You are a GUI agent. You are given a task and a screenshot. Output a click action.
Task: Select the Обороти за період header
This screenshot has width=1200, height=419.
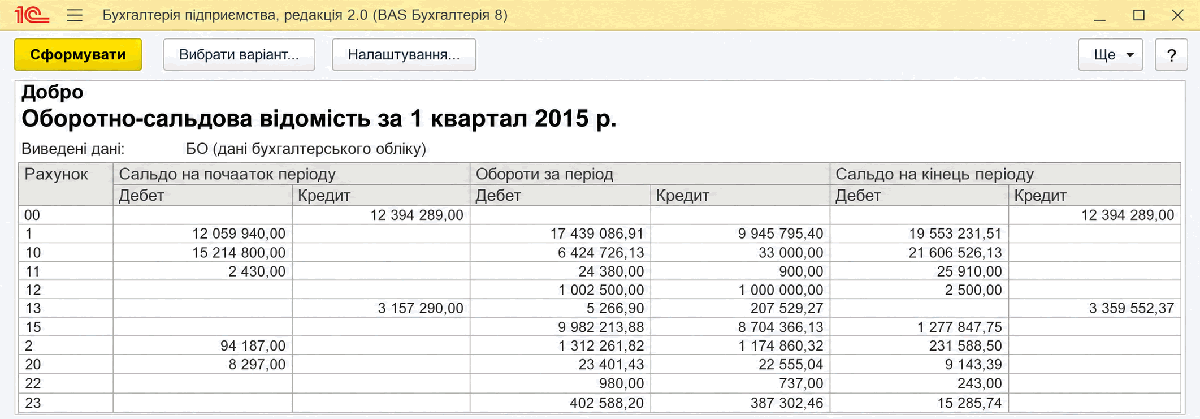coord(650,174)
